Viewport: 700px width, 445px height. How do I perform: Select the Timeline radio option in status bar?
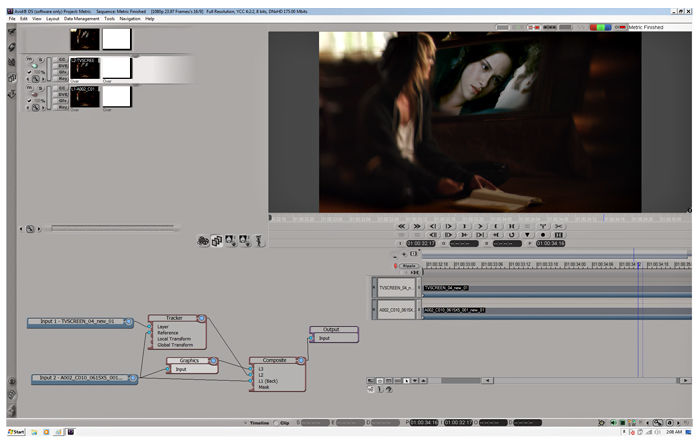pos(256,423)
